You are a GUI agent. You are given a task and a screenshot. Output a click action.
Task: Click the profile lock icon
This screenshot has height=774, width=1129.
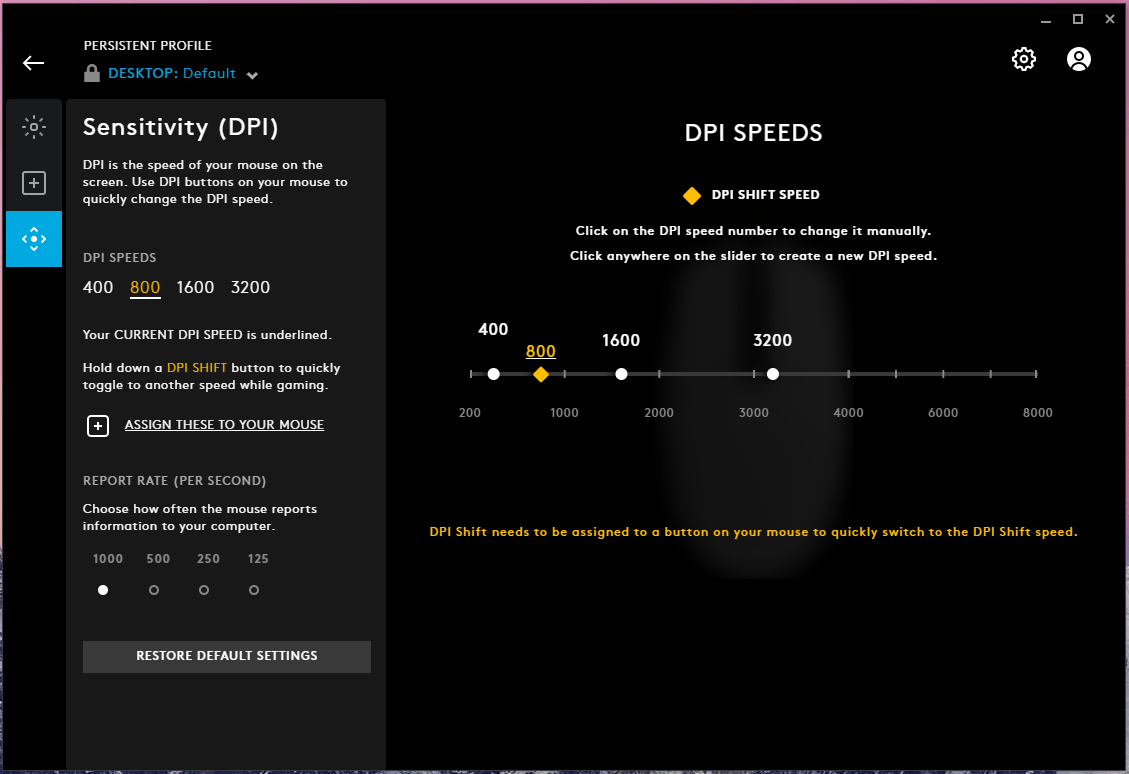pyautogui.click(x=91, y=73)
